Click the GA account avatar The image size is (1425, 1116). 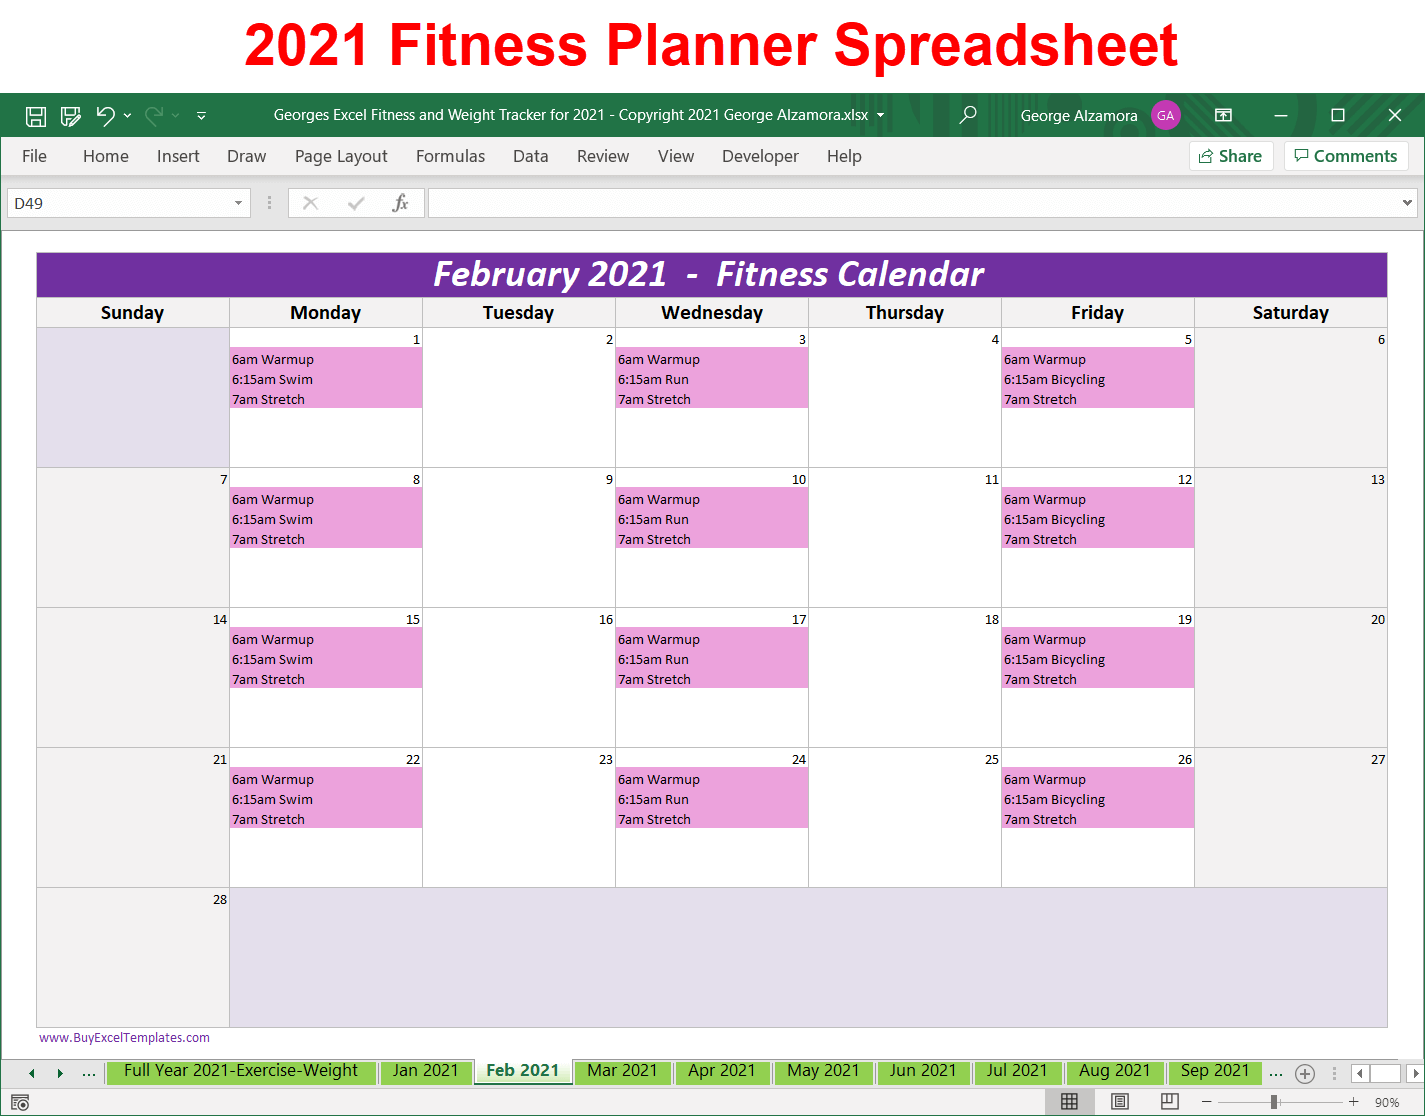[1166, 115]
